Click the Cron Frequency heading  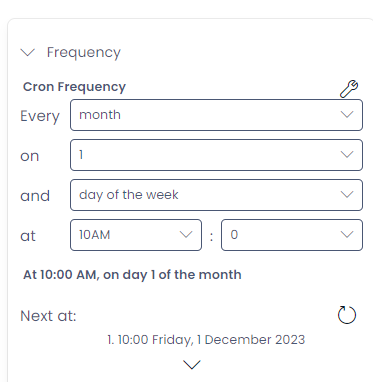tap(74, 87)
